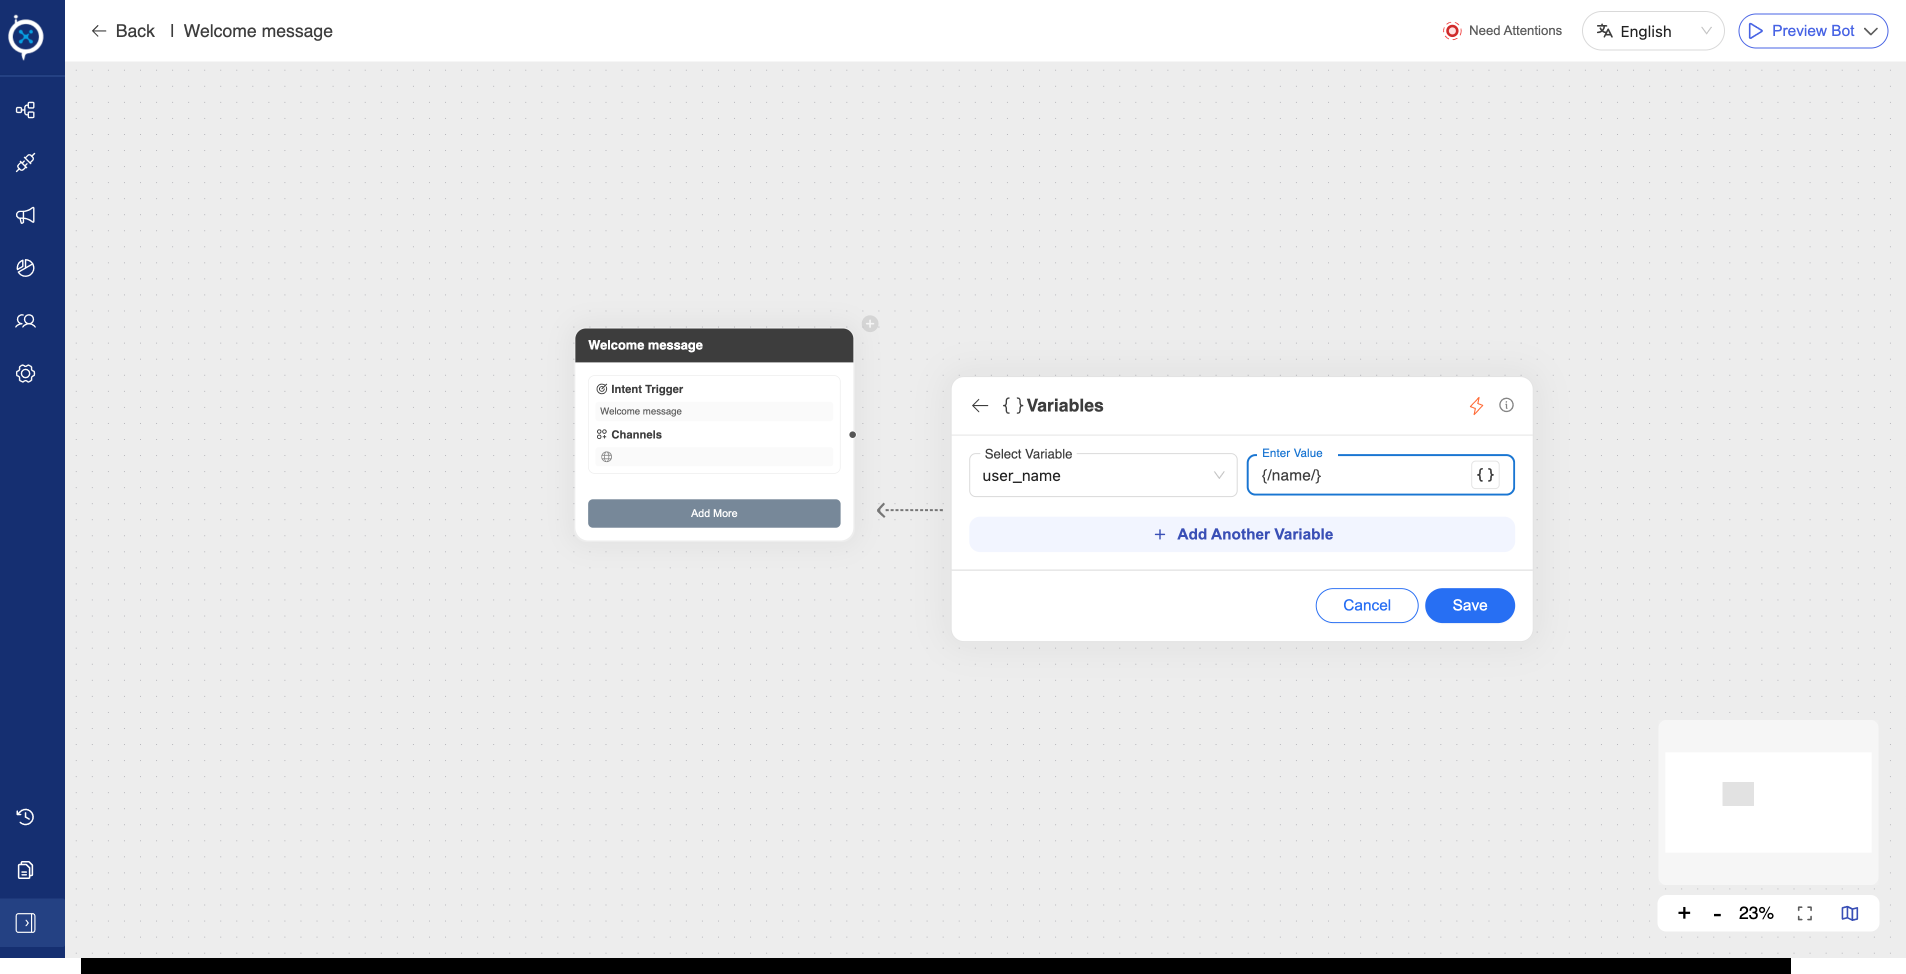Click the globe channel icon
Viewport: 1906px width, 974px height.
click(606, 457)
